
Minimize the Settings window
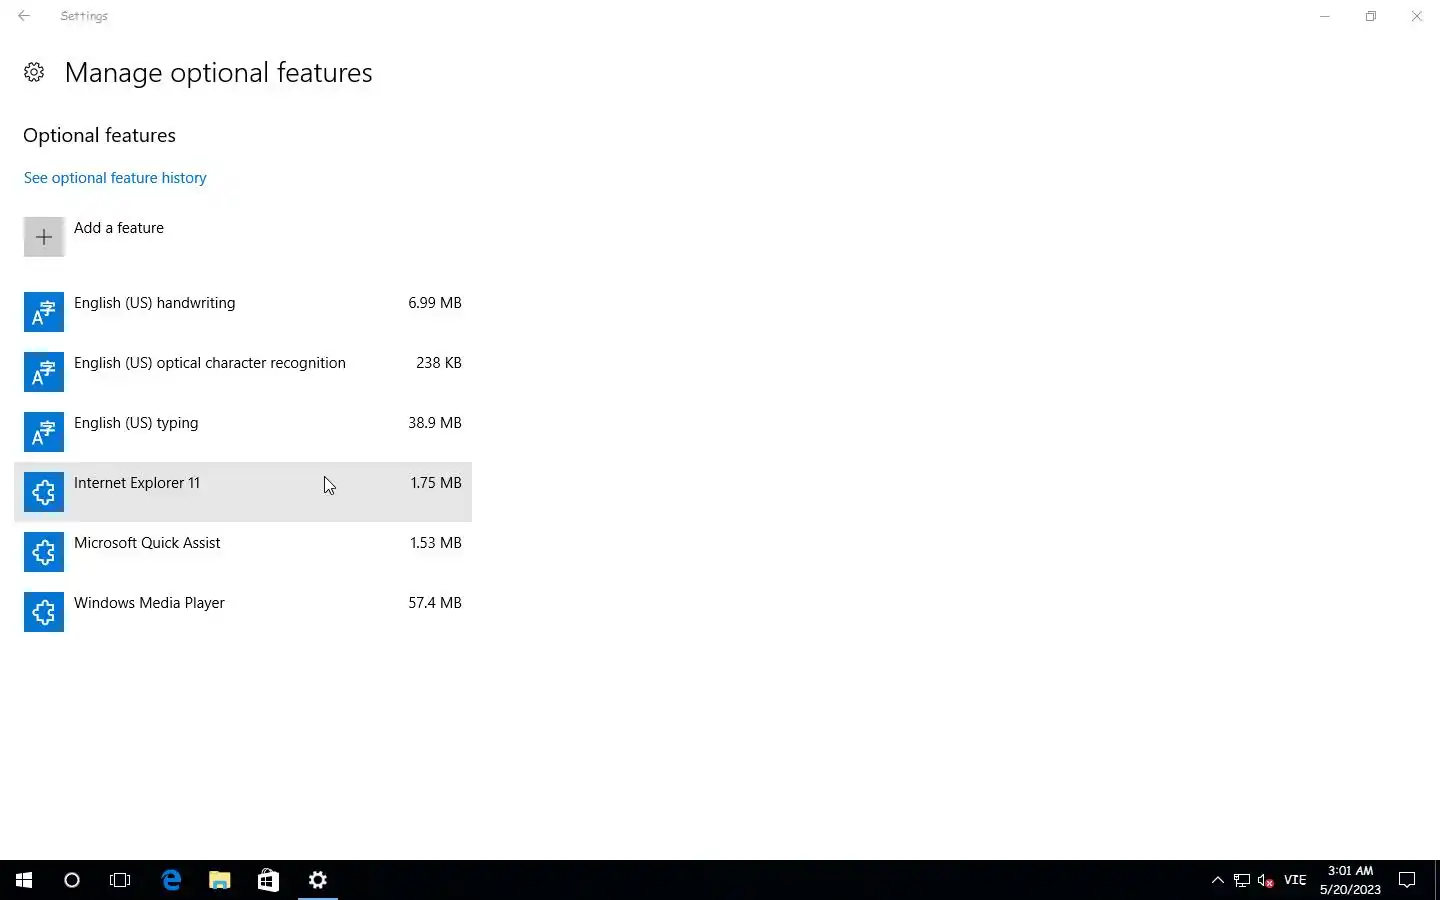tap(1325, 16)
